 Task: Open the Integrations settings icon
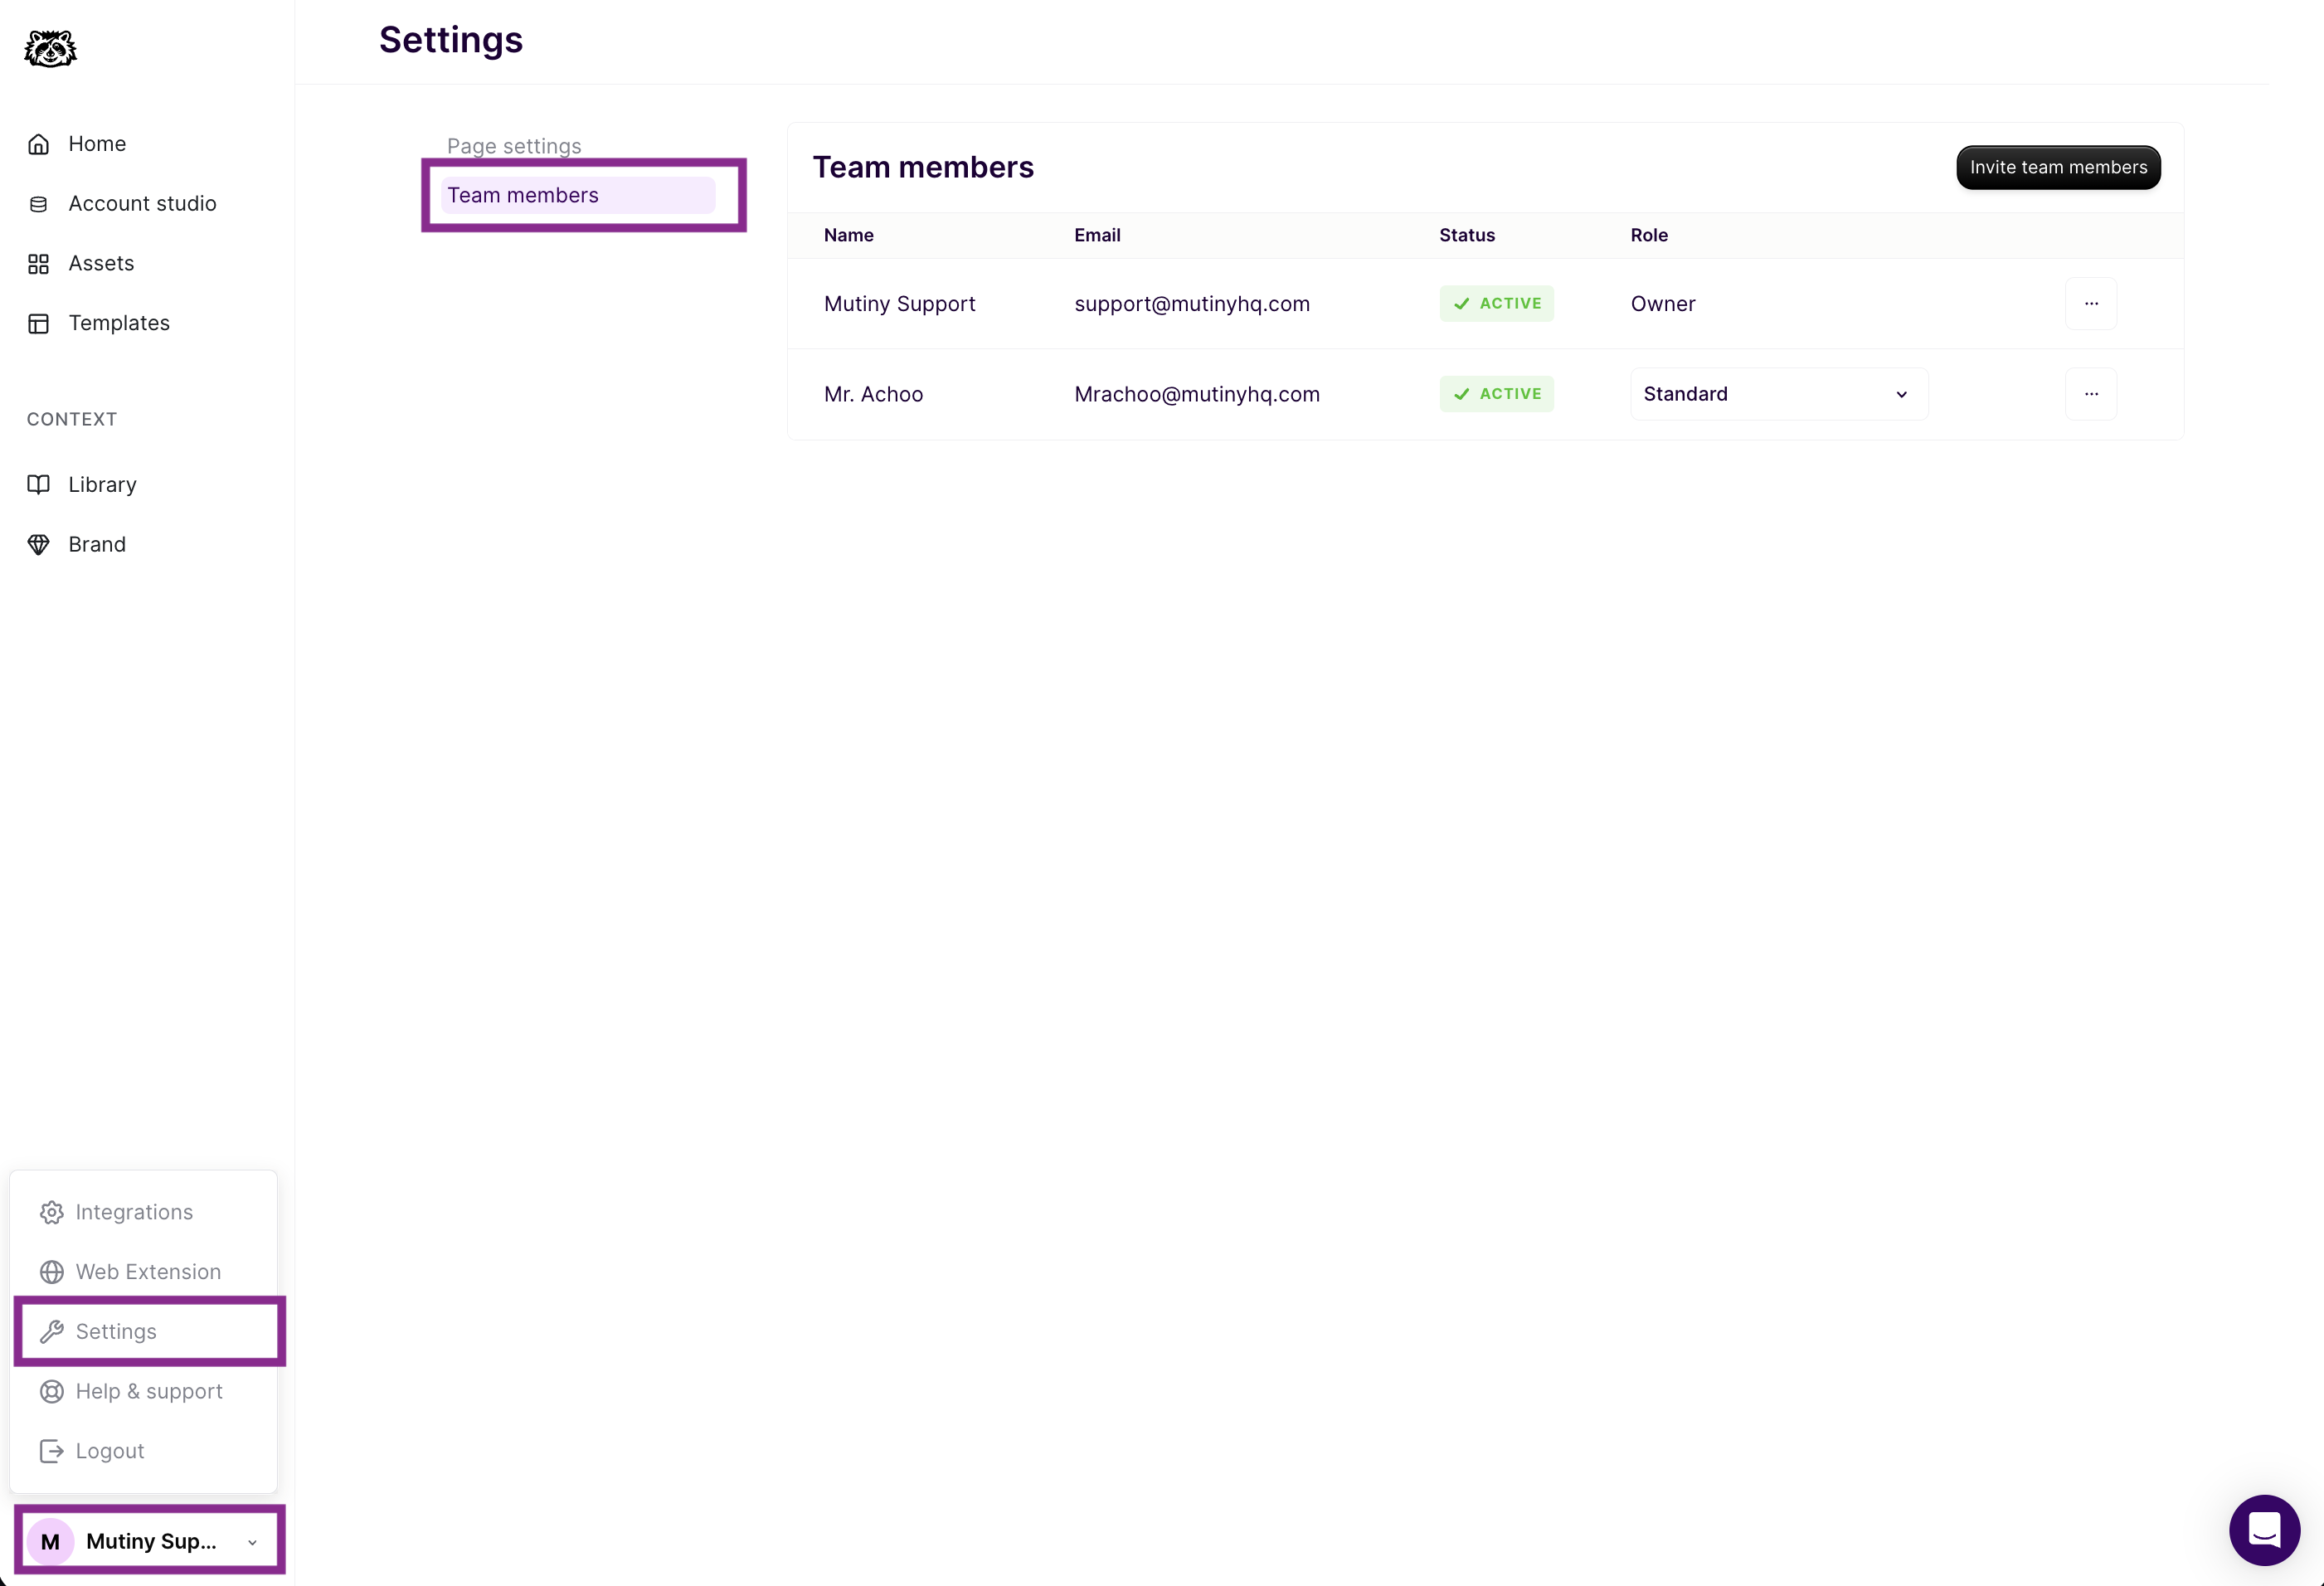[x=52, y=1211]
